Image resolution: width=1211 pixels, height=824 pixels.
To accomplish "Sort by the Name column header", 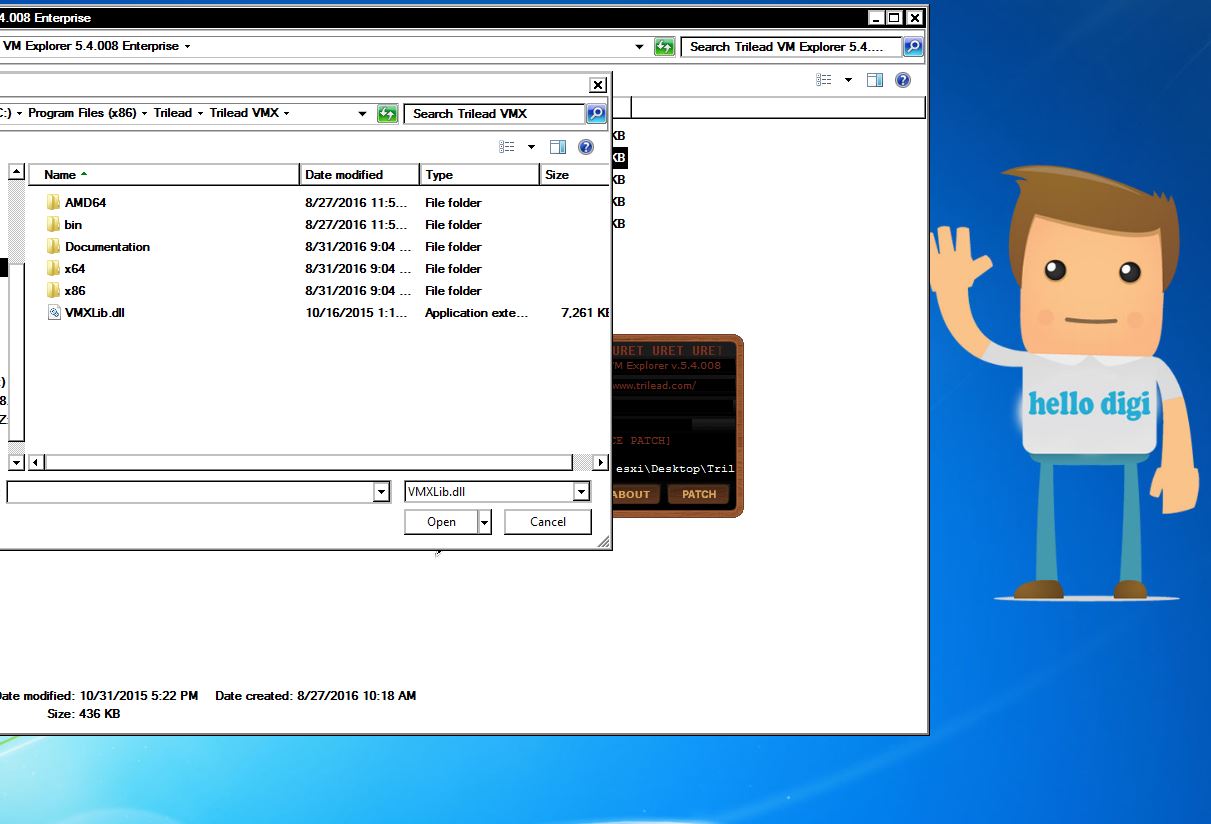I will click(164, 175).
